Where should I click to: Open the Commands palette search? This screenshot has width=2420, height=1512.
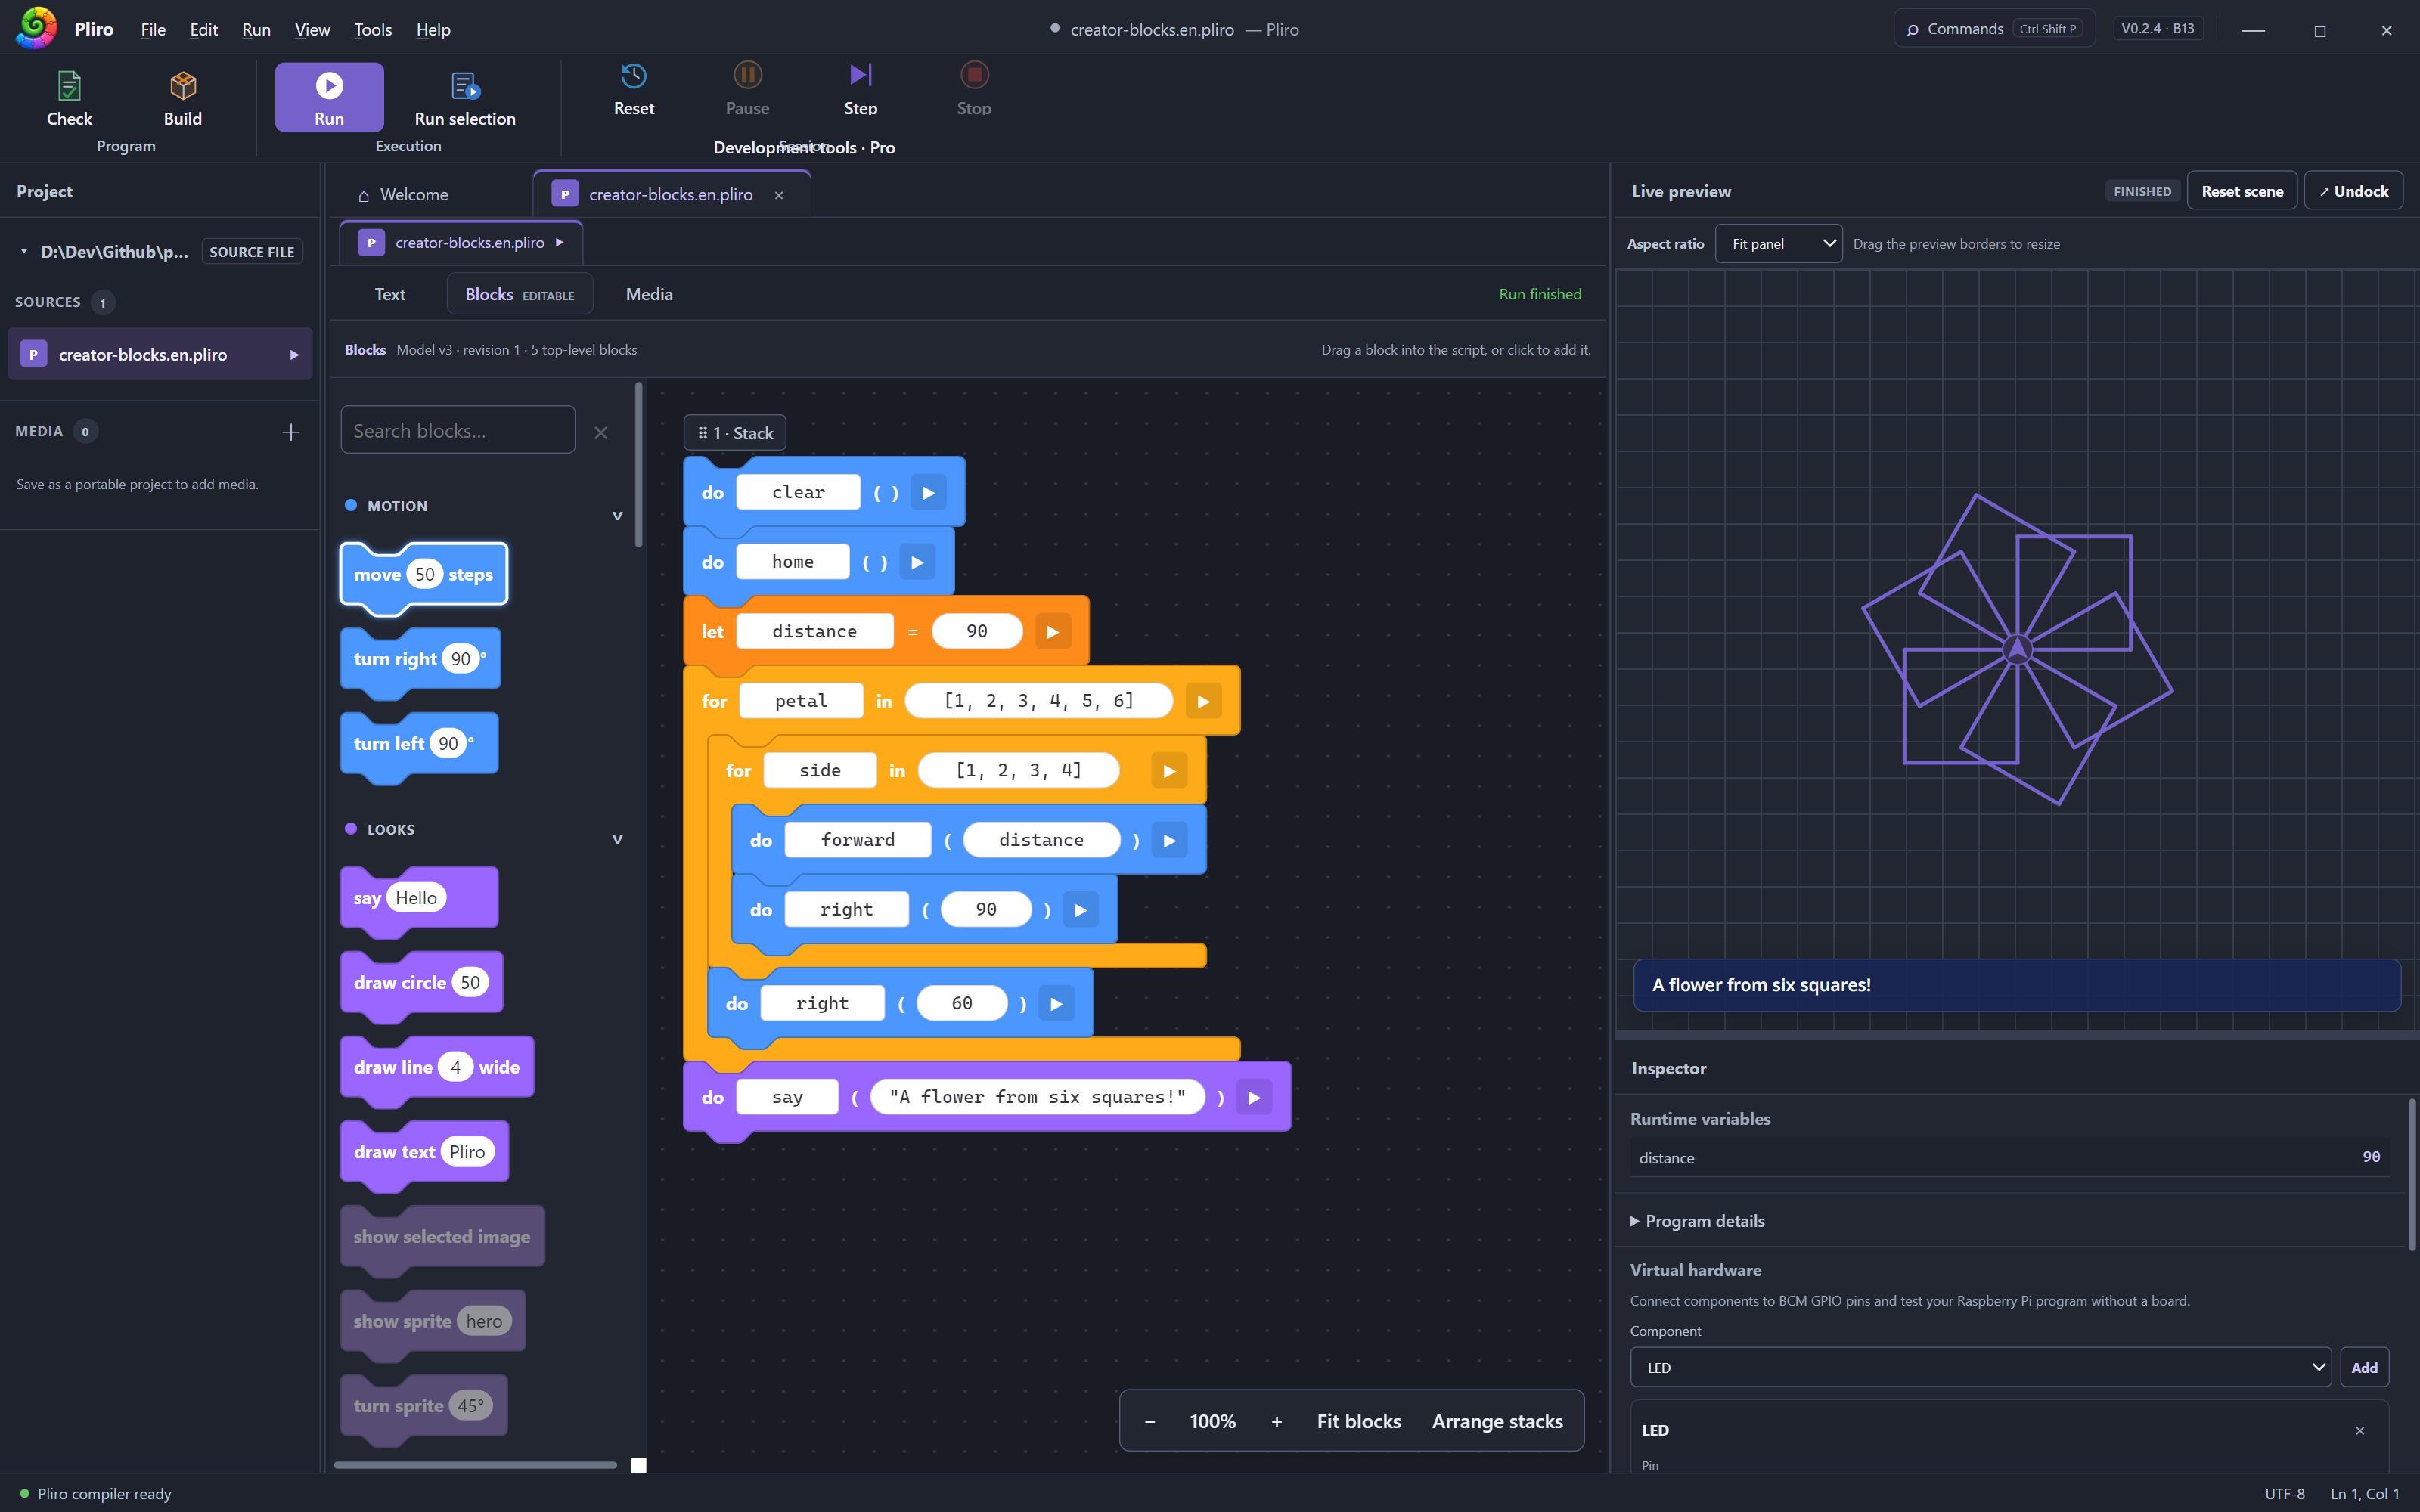1994,29
